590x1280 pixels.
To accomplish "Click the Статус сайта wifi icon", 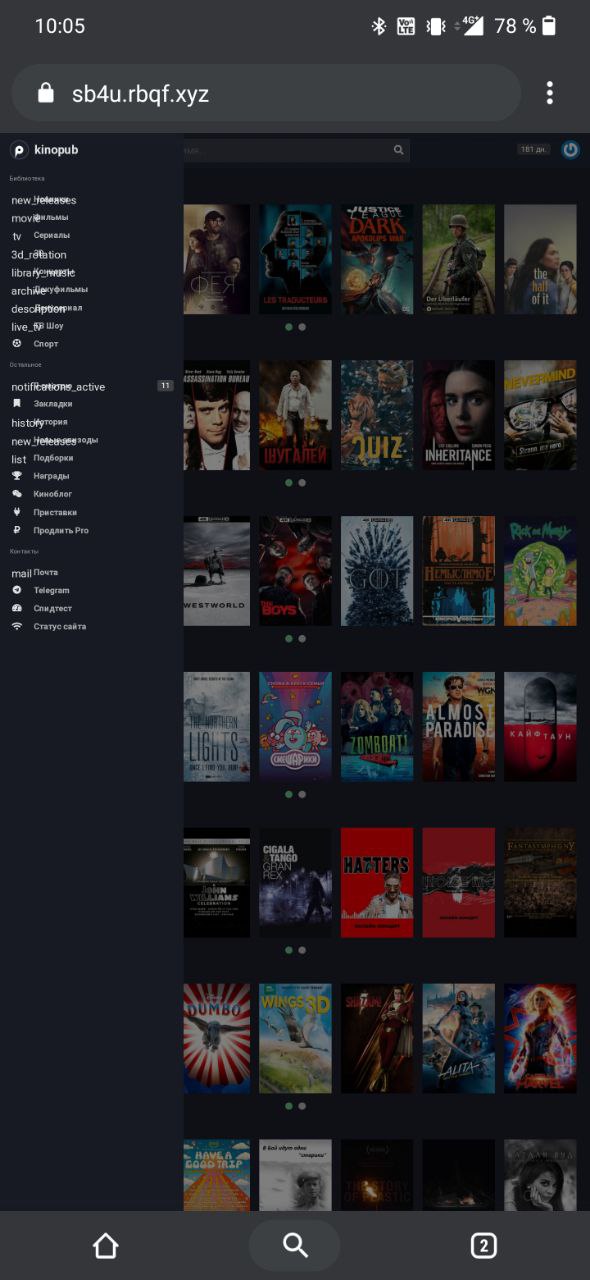I will 16,626.
